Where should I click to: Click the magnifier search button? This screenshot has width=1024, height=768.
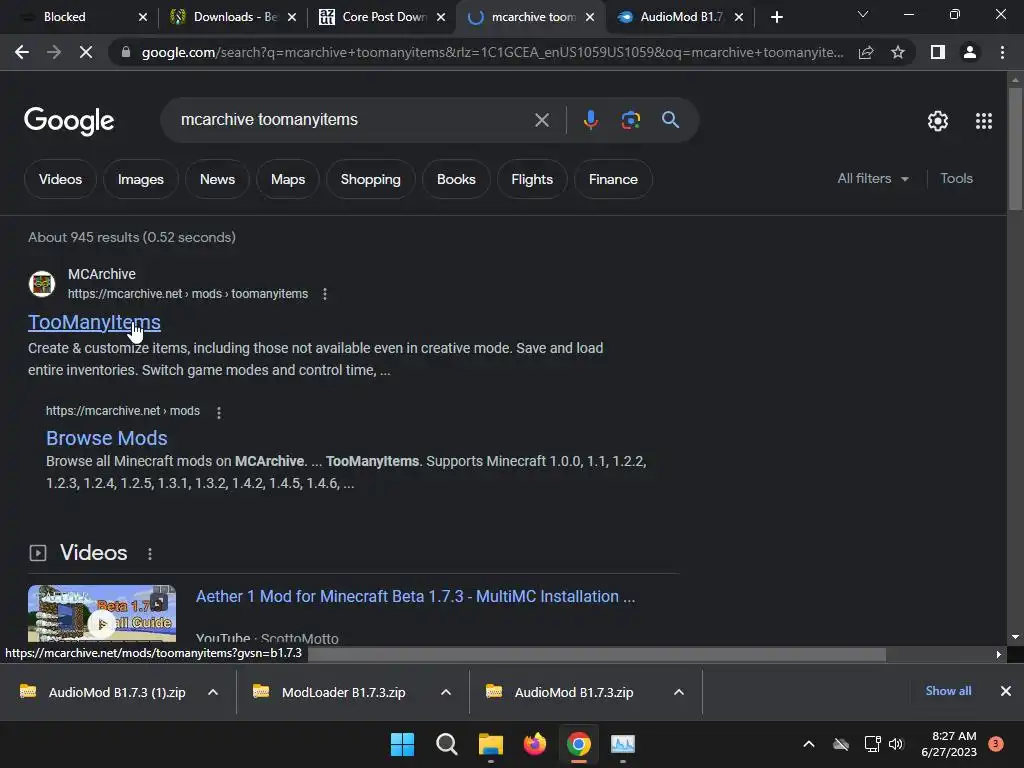[670, 120]
